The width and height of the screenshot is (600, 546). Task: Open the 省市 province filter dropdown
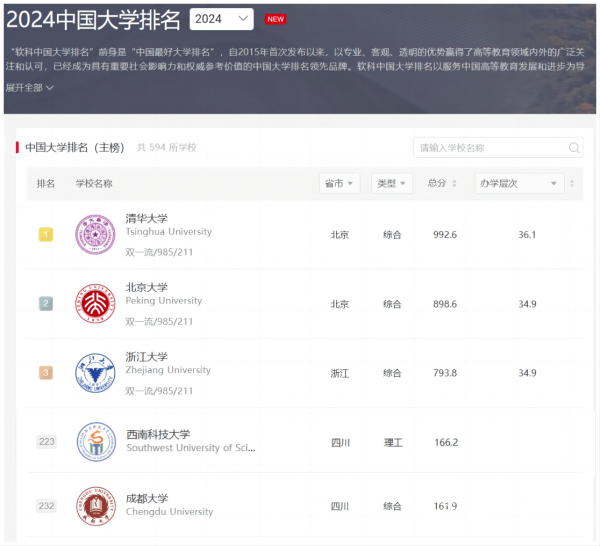(339, 184)
